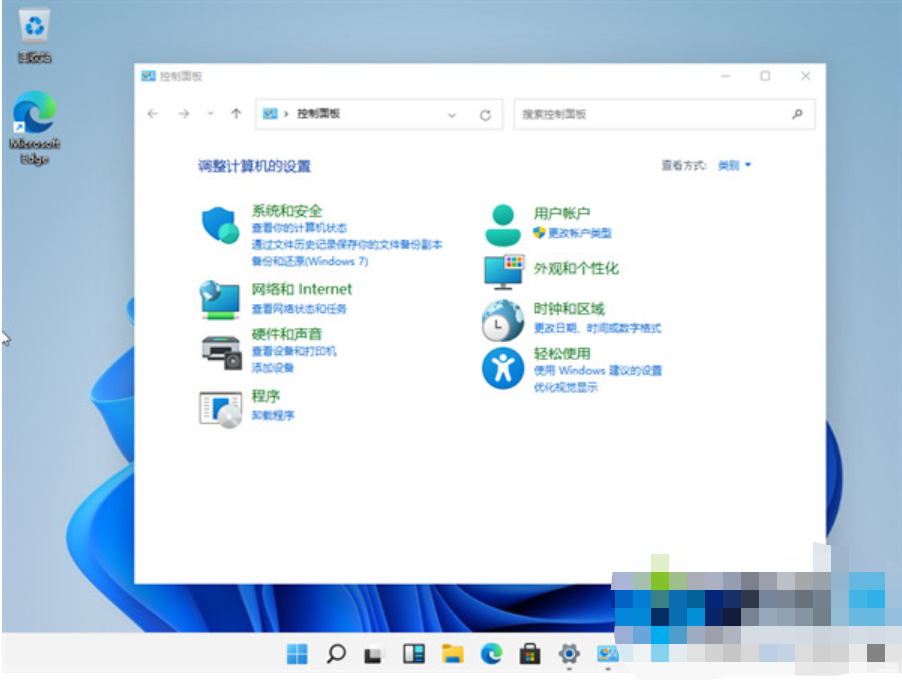Click inside the 搜索控制面板 search box
The image size is (902, 680).
pos(650,115)
